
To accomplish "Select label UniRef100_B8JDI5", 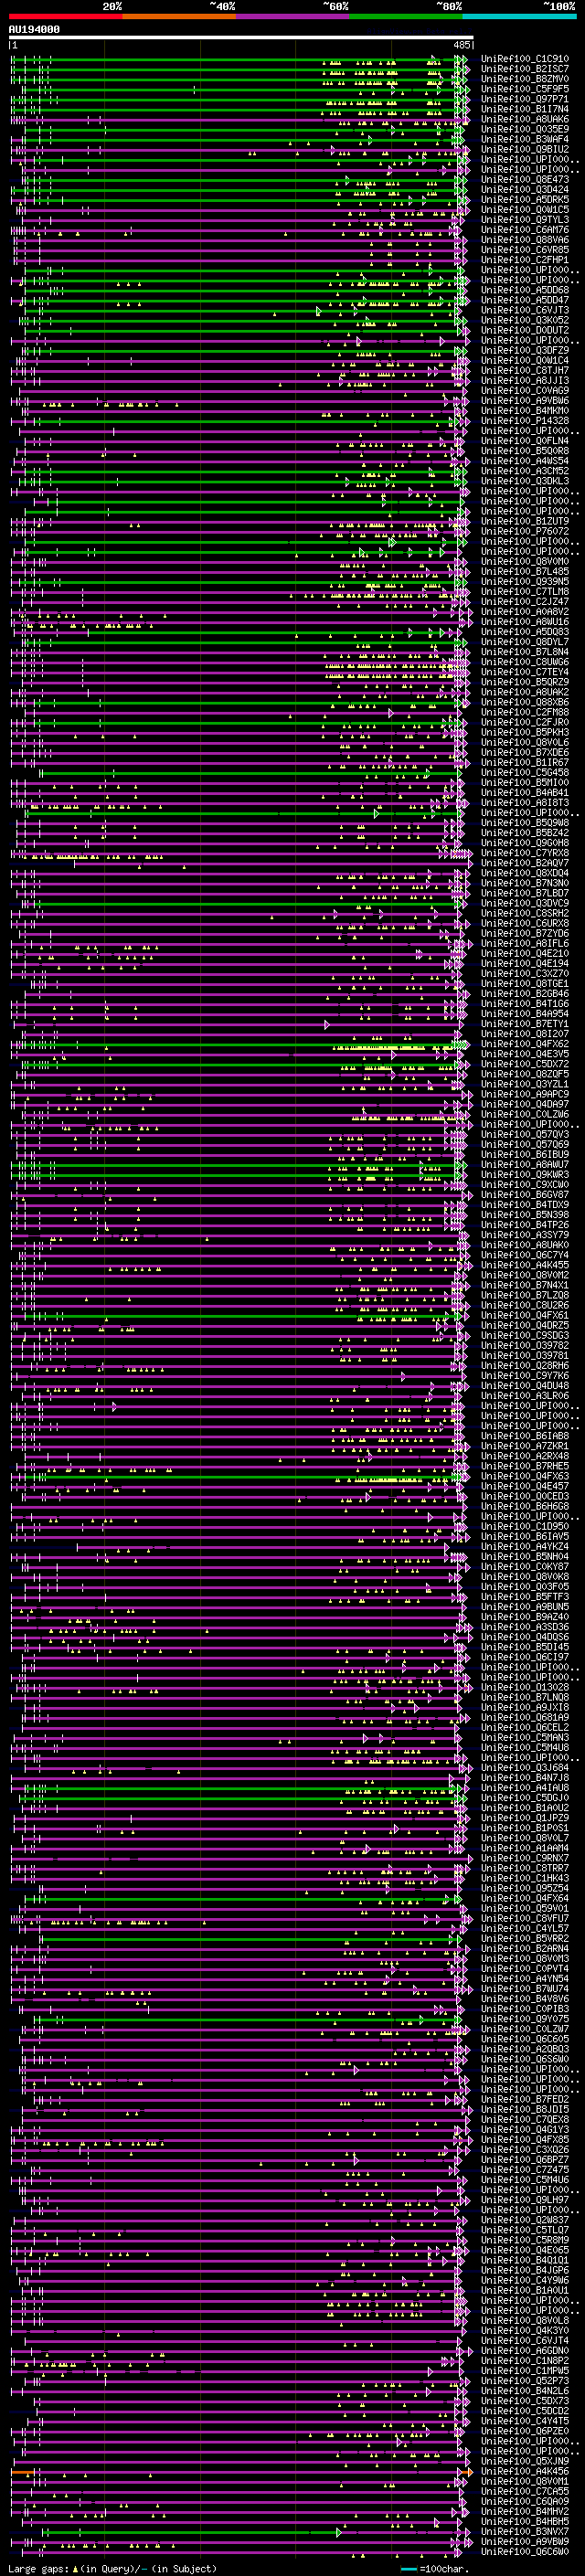I will [525, 2109].
